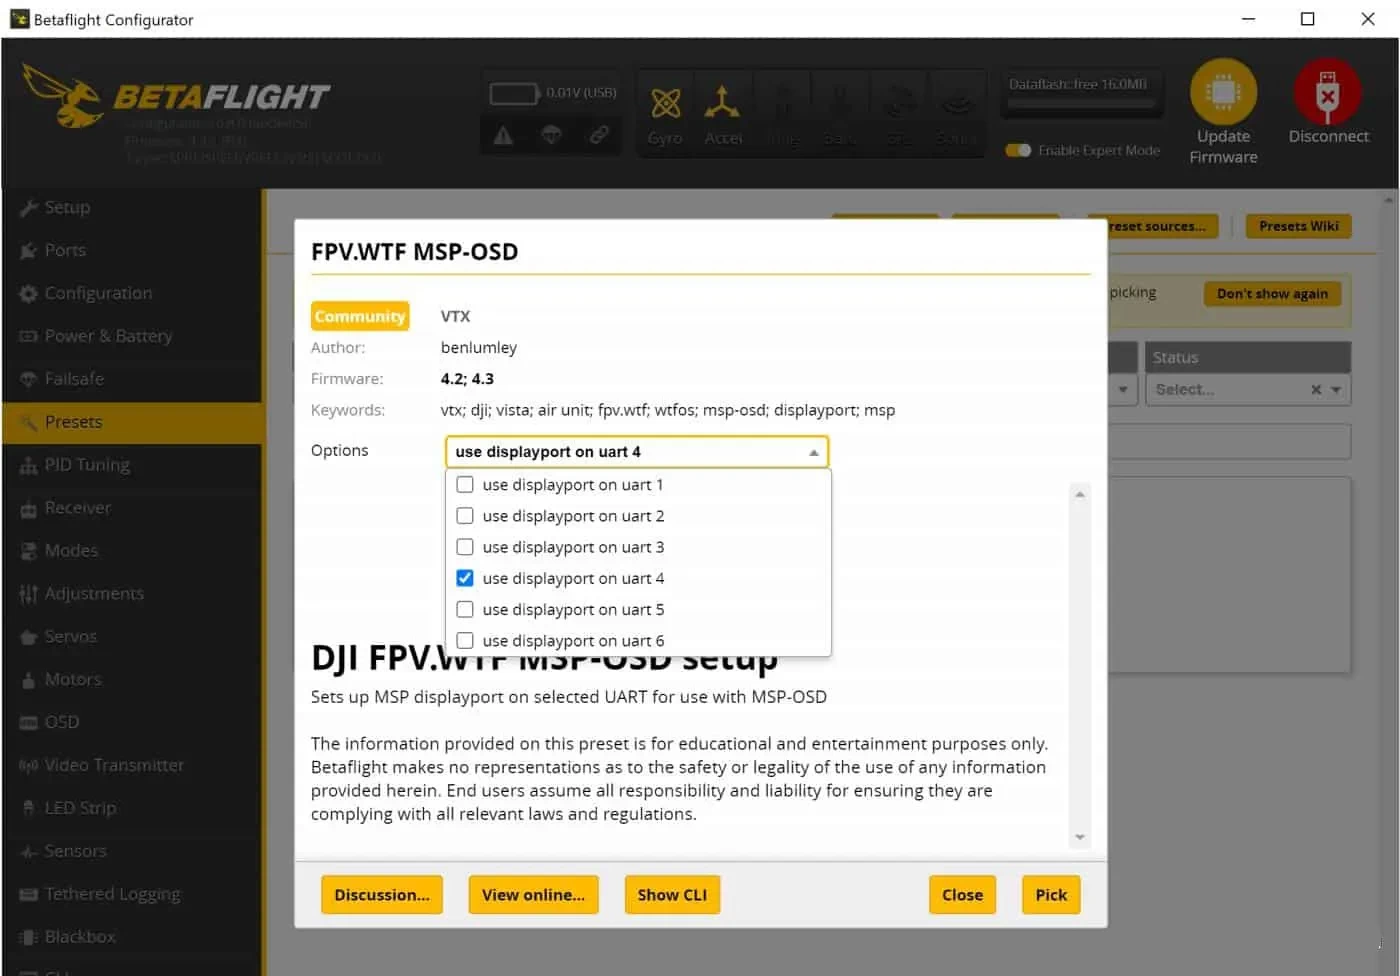Click the presets search input field
Viewport: 1400px width, 976px height.
click(1229, 442)
